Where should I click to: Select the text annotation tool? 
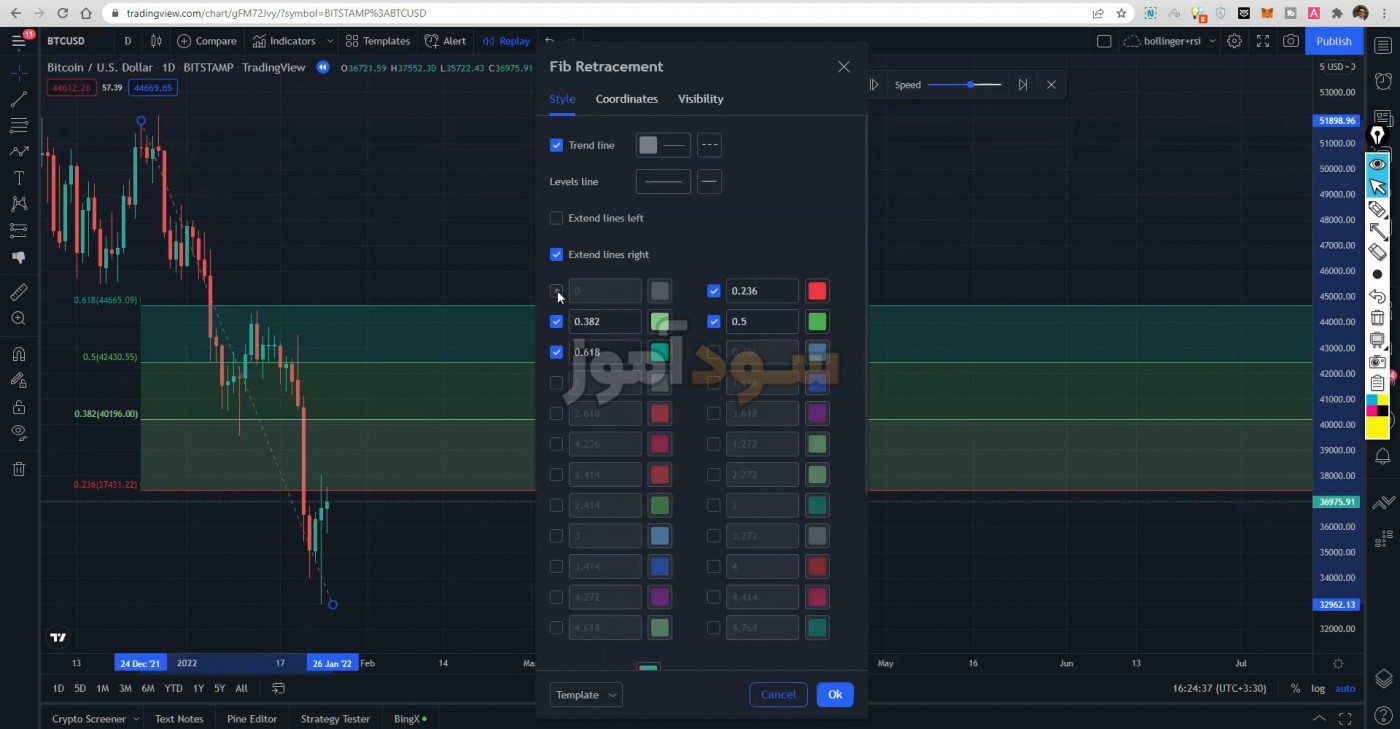click(x=19, y=177)
